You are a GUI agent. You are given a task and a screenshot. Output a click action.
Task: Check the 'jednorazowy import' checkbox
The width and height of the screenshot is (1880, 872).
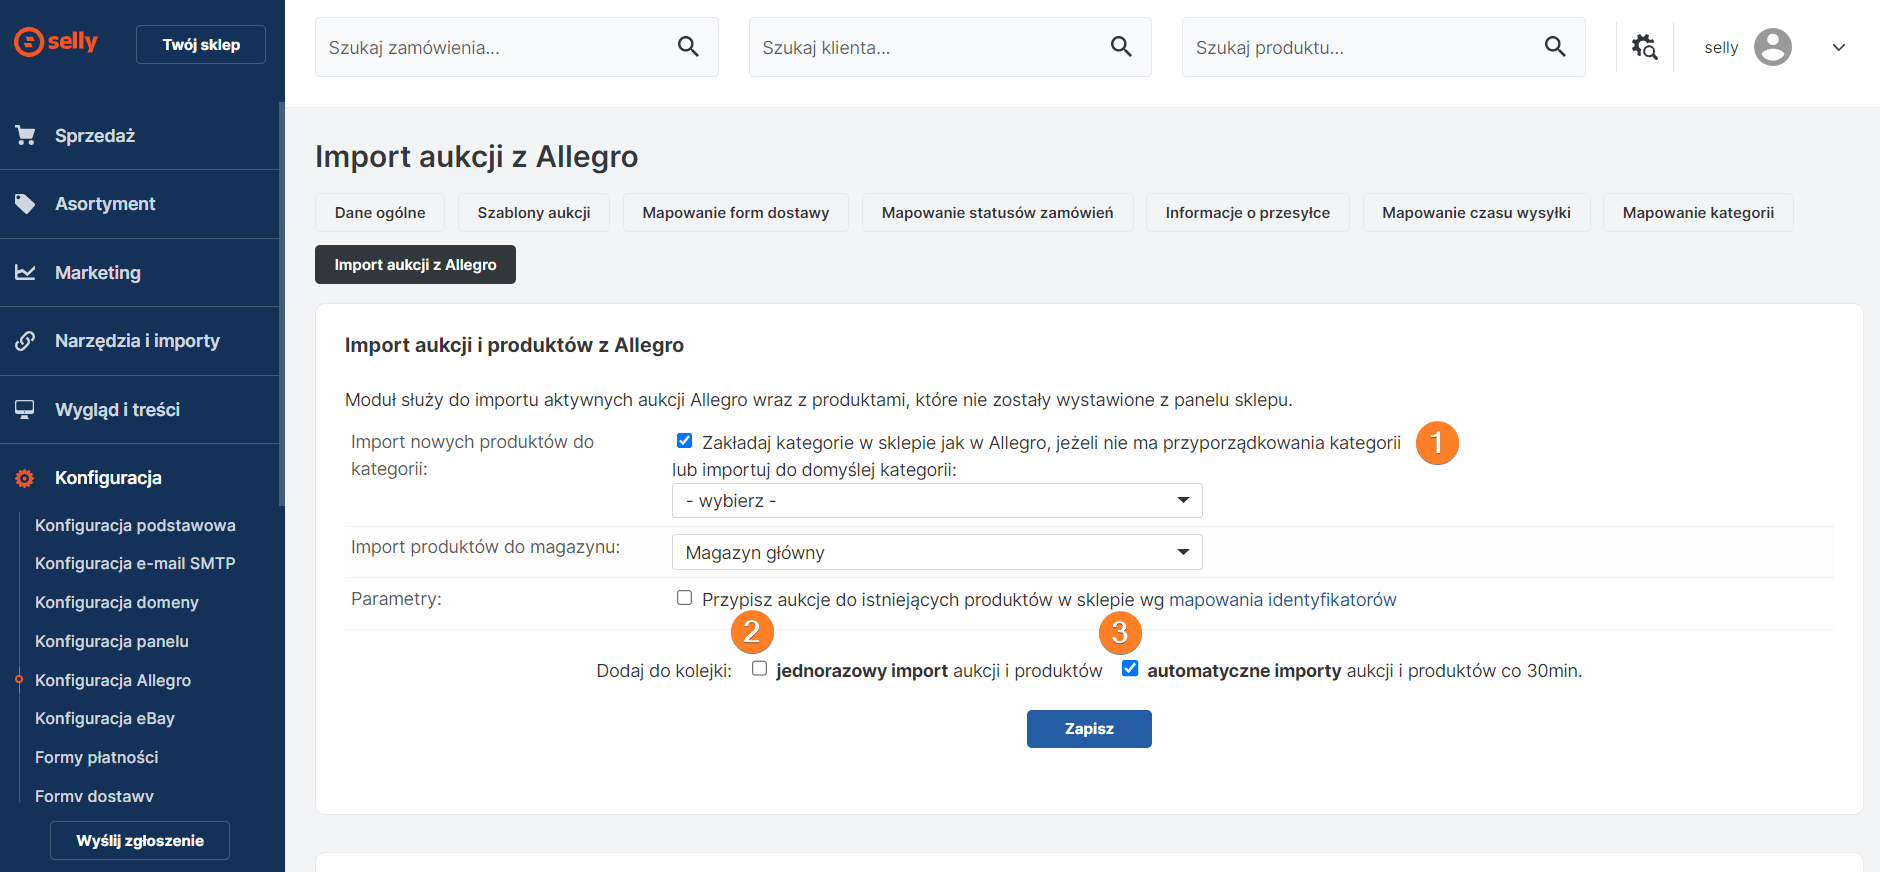(x=759, y=669)
